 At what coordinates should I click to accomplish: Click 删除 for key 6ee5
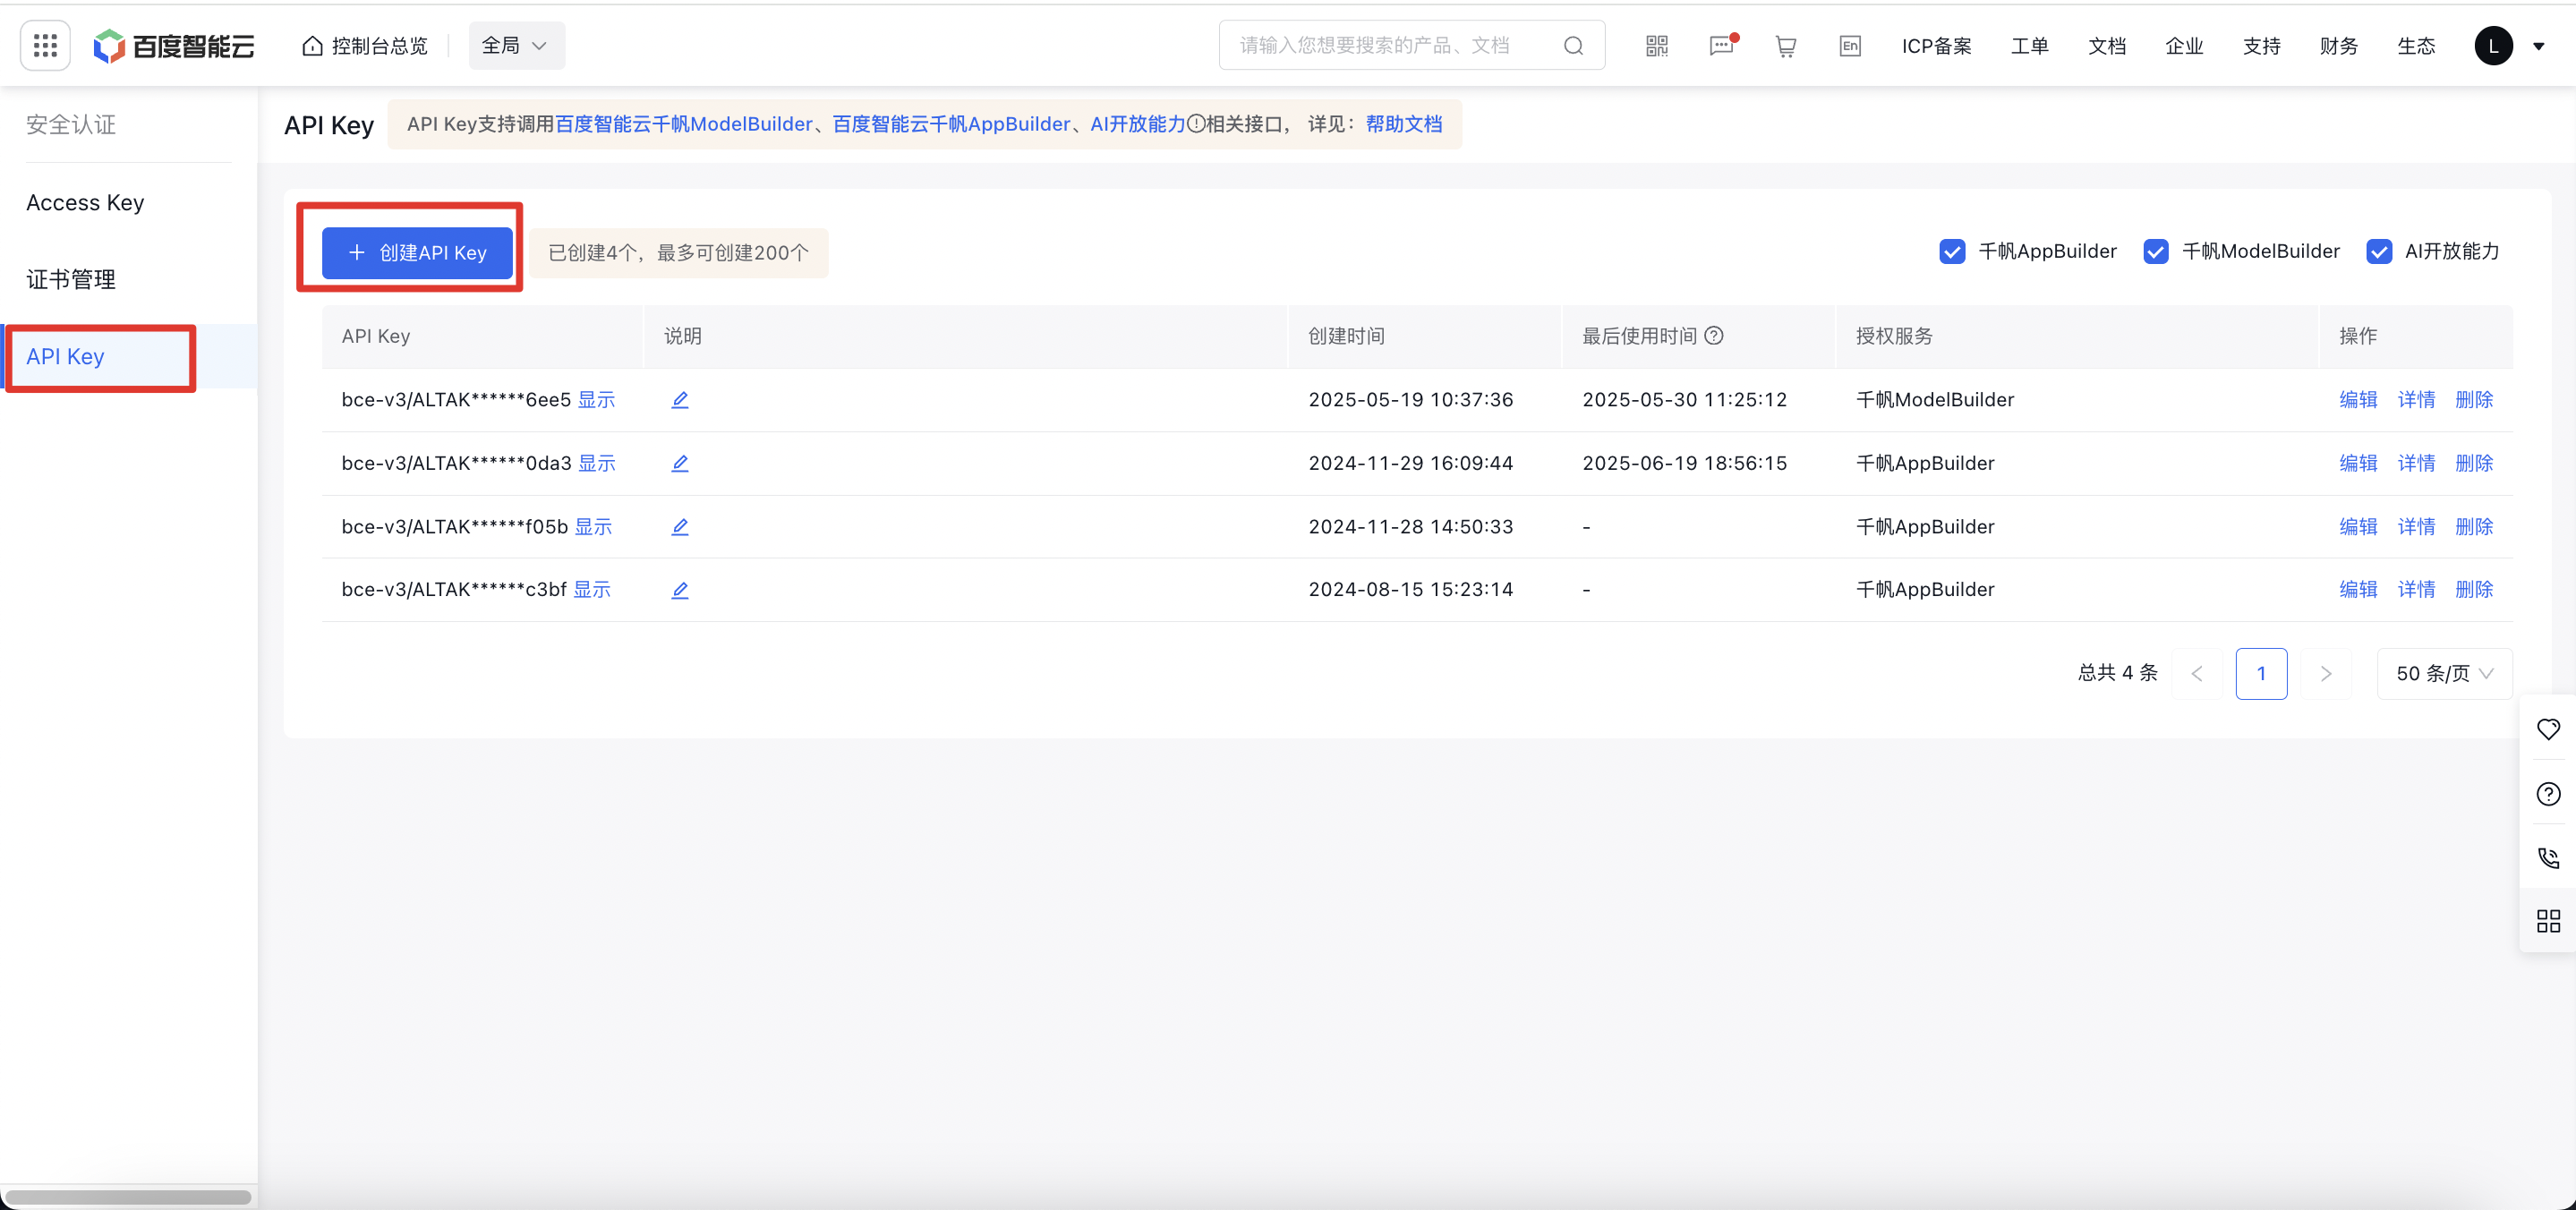[2474, 400]
